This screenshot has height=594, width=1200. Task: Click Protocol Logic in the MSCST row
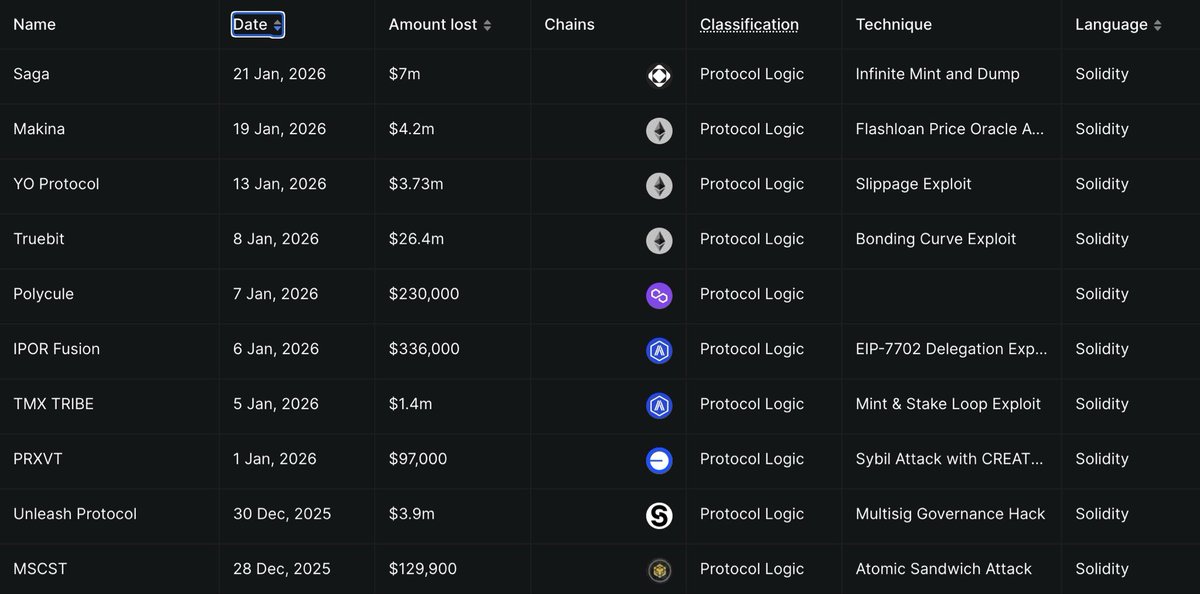coord(752,569)
